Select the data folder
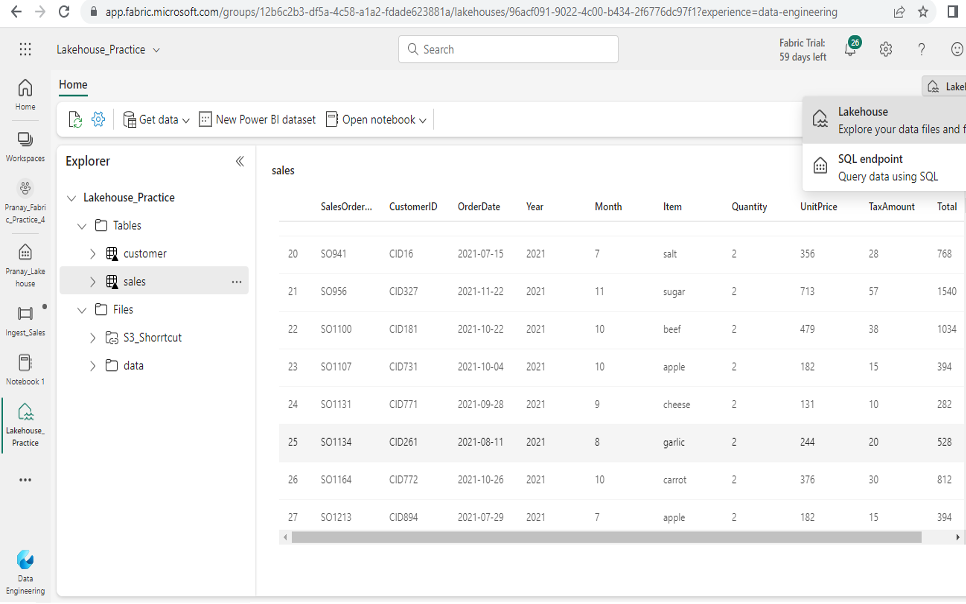The image size is (966, 604). click(x=133, y=366)
